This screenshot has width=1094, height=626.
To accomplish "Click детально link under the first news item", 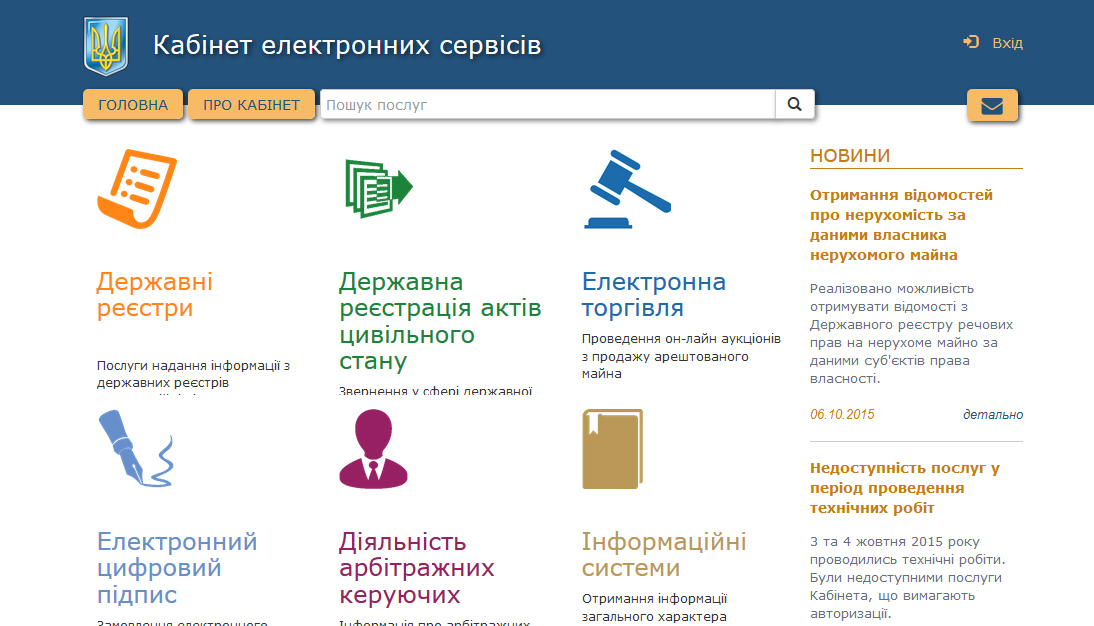I will click(992, 415).
